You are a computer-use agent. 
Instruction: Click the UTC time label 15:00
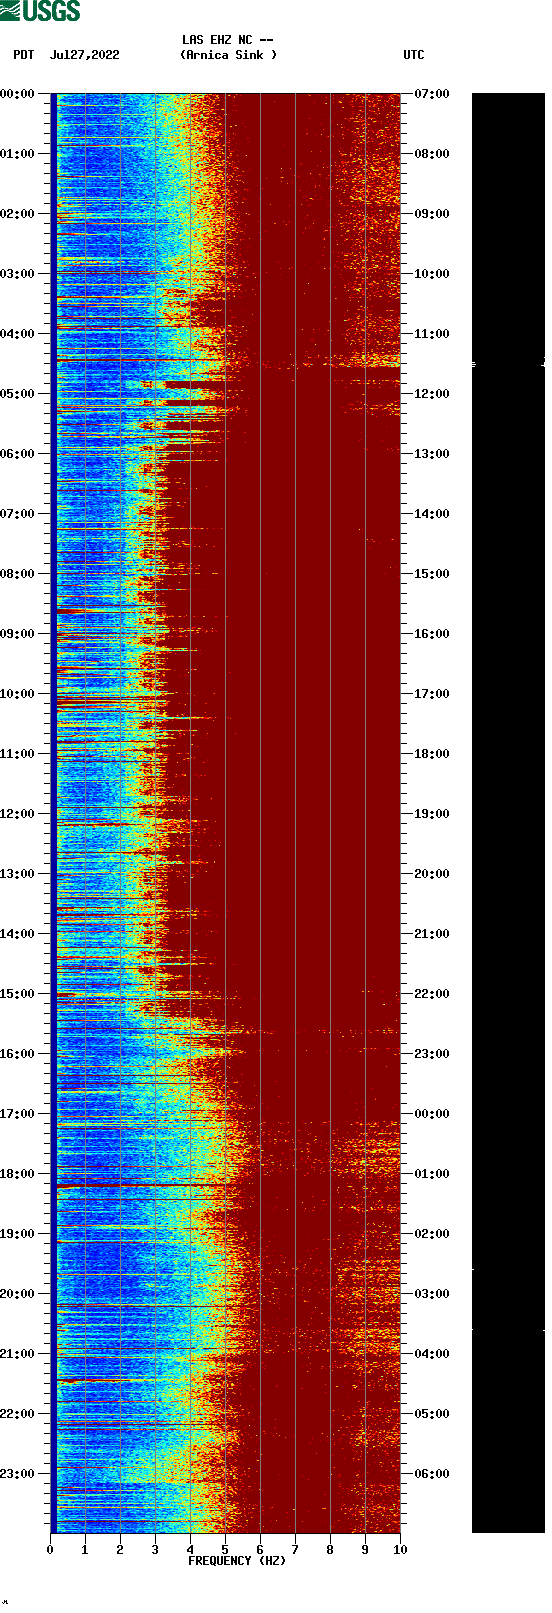point(432,574)
